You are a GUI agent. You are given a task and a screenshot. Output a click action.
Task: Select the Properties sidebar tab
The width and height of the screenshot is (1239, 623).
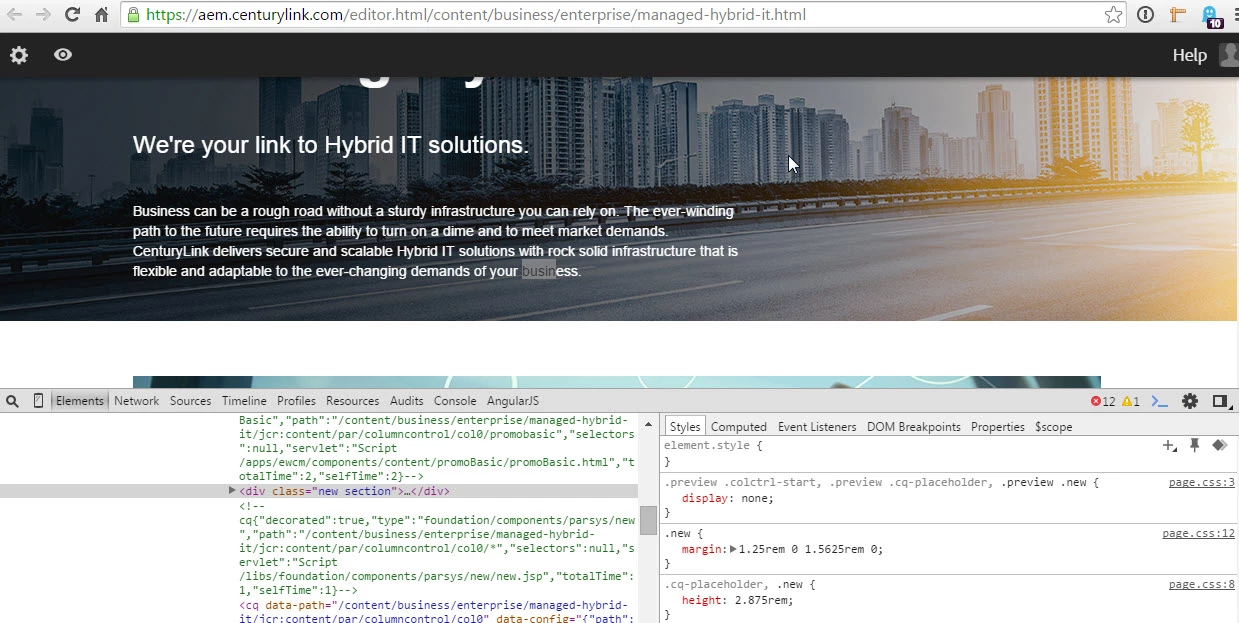tap(998, 427)
